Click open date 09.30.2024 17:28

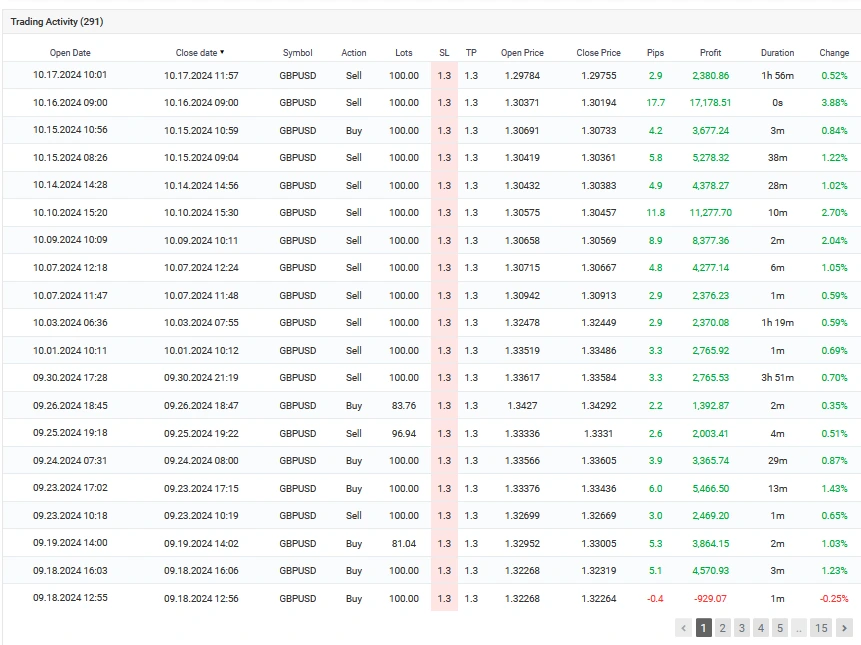70,378
